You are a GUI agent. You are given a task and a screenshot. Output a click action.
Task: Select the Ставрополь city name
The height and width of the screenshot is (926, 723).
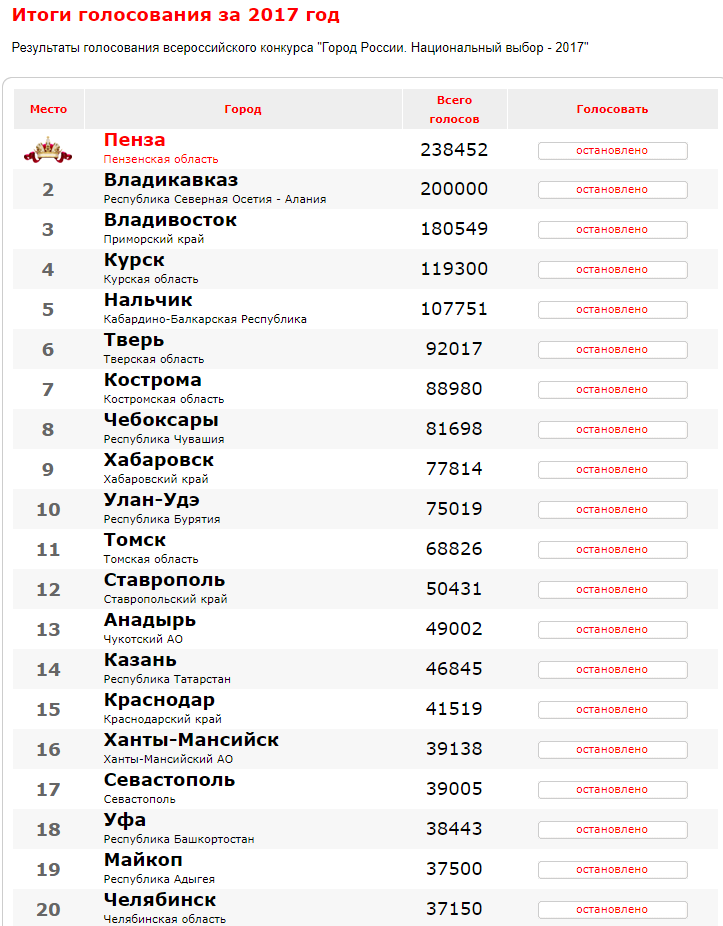point(164,581)
